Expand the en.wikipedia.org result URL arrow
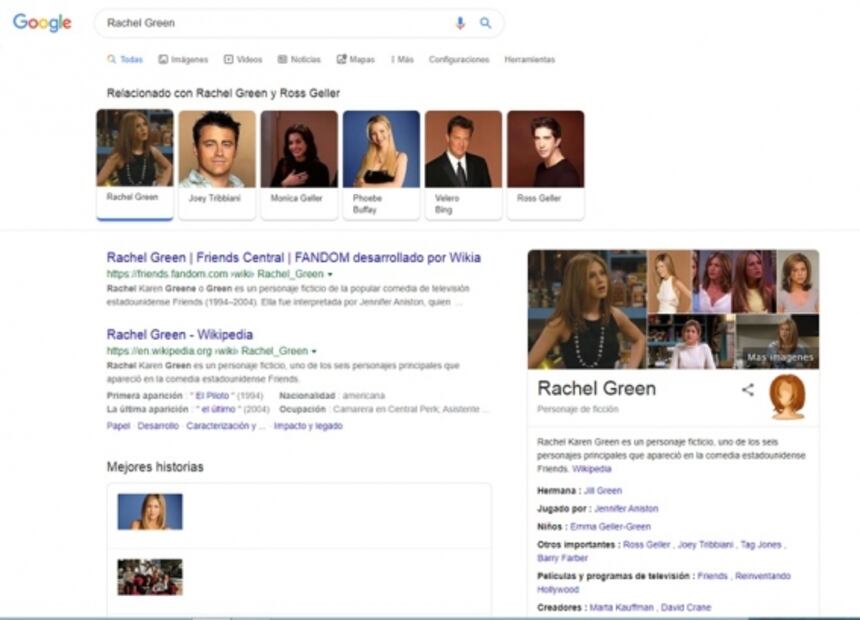Screen dimensions: 860x620 (314, 352)
